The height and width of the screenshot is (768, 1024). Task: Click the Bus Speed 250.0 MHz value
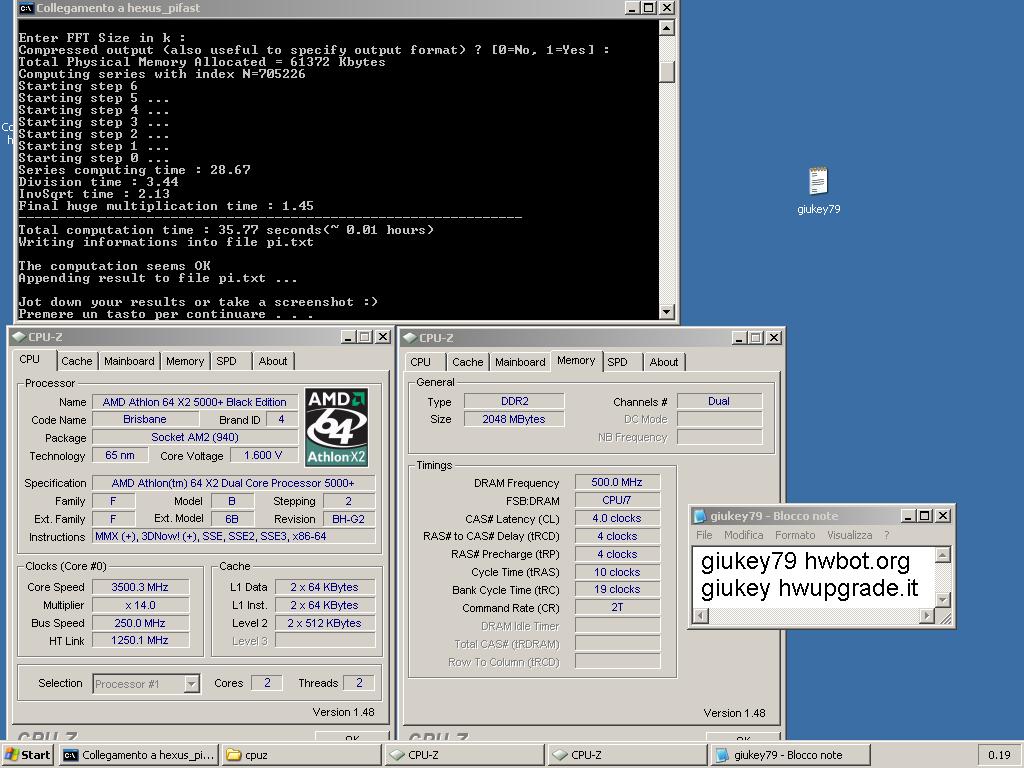[140, 623]
